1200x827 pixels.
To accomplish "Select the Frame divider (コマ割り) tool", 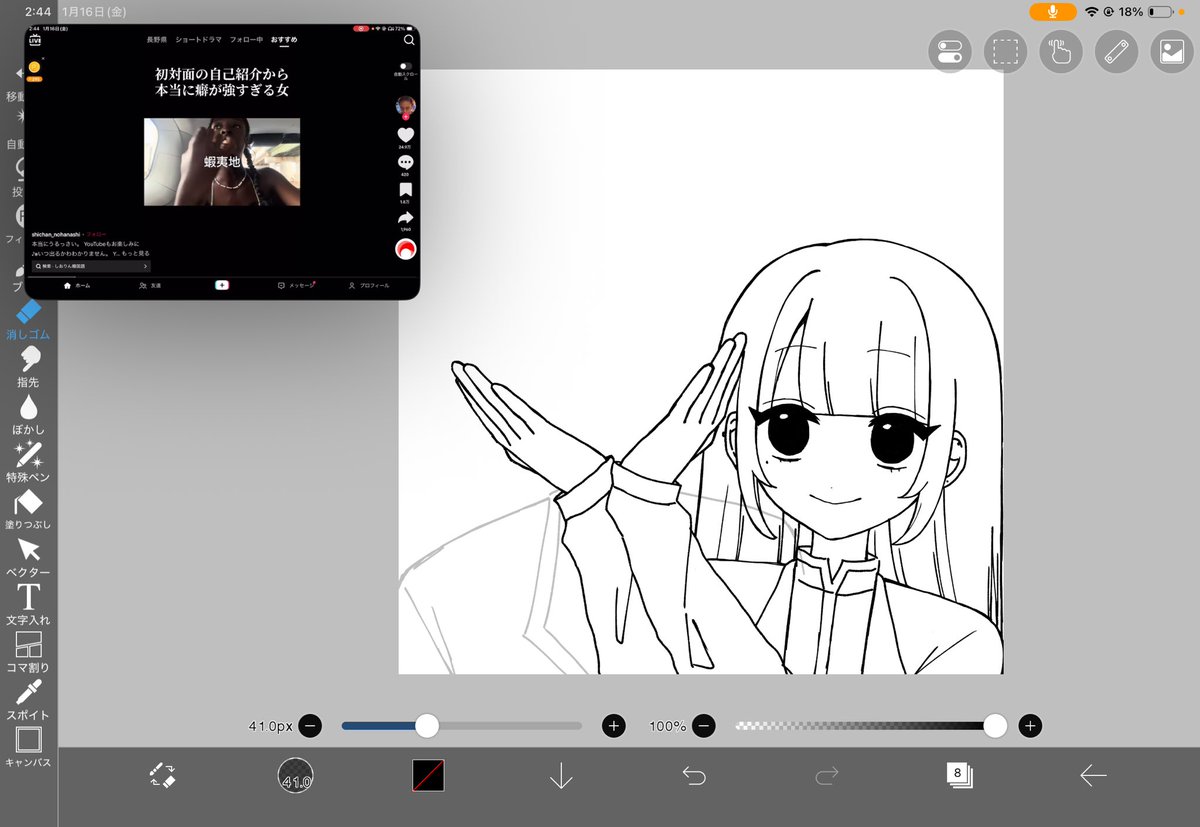I will click(28, 652).
